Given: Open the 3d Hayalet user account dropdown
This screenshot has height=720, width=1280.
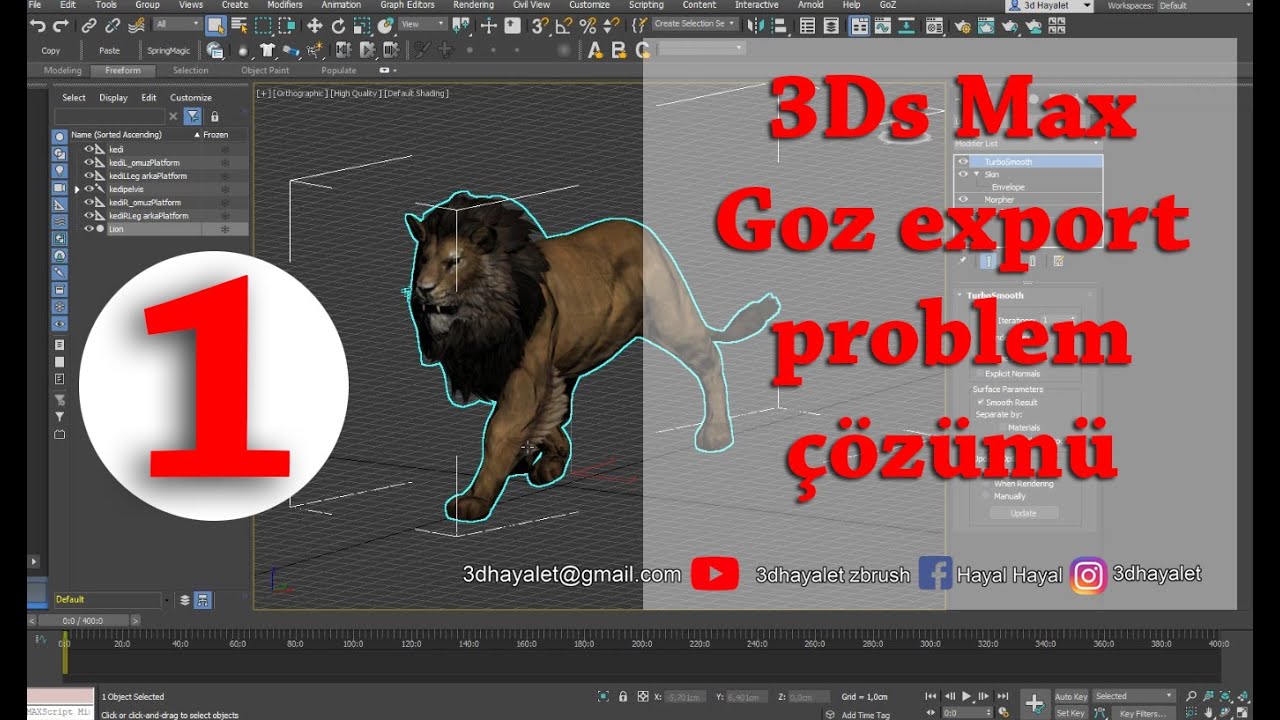Looking at the screenshot, I should coord(1048,5).
